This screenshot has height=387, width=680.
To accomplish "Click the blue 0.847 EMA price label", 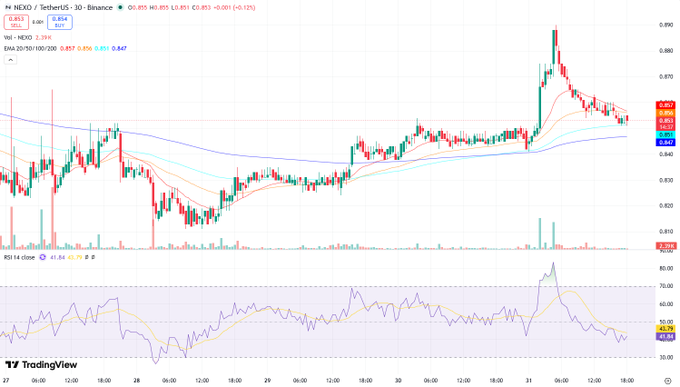I will pos(666,142).
